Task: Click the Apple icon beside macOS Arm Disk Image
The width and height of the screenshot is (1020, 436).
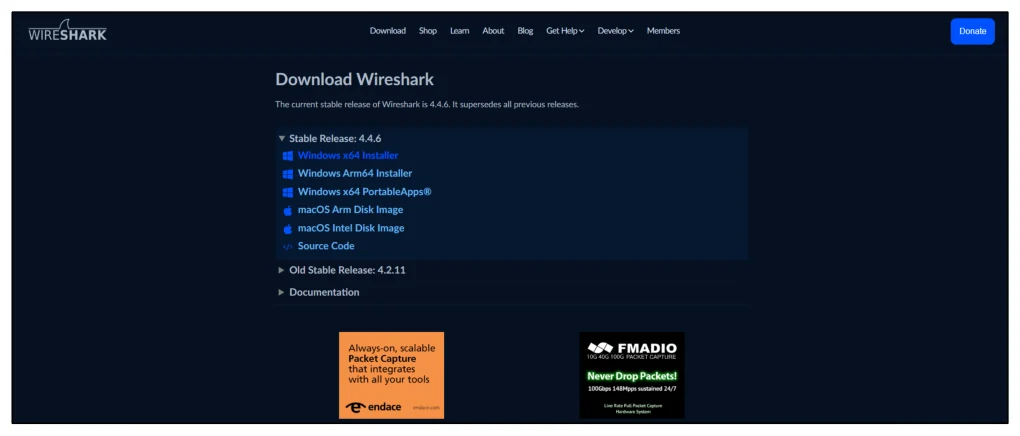Action: point(288,210)
